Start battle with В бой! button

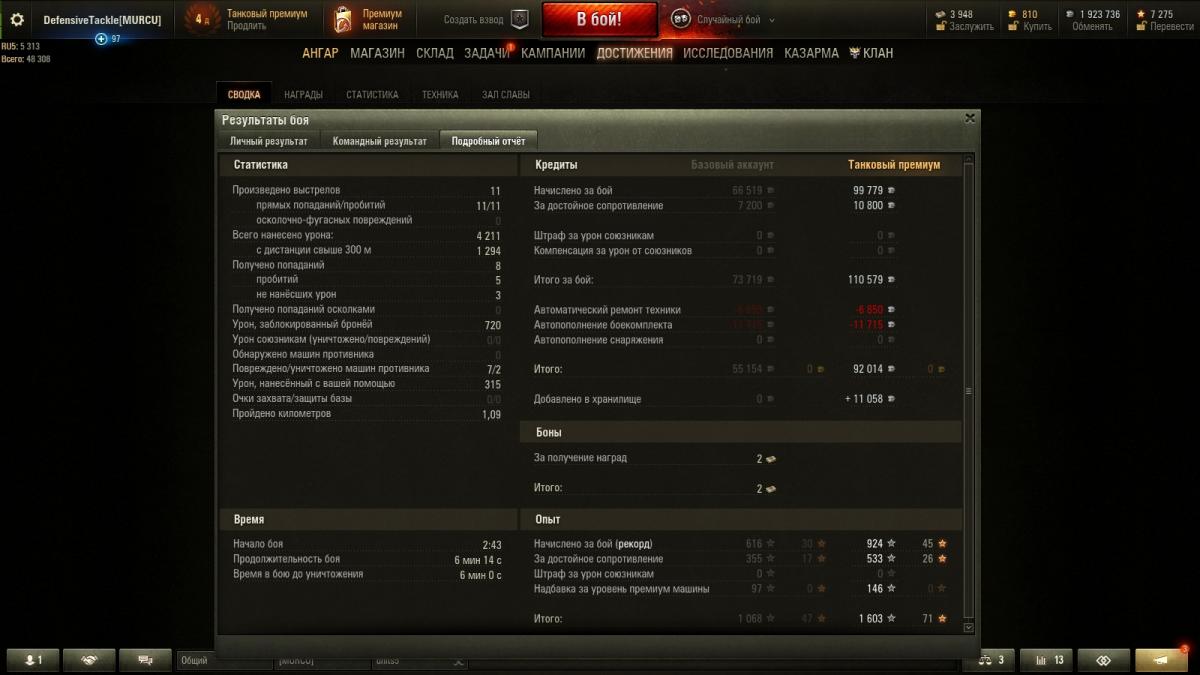tap(600, 19)
